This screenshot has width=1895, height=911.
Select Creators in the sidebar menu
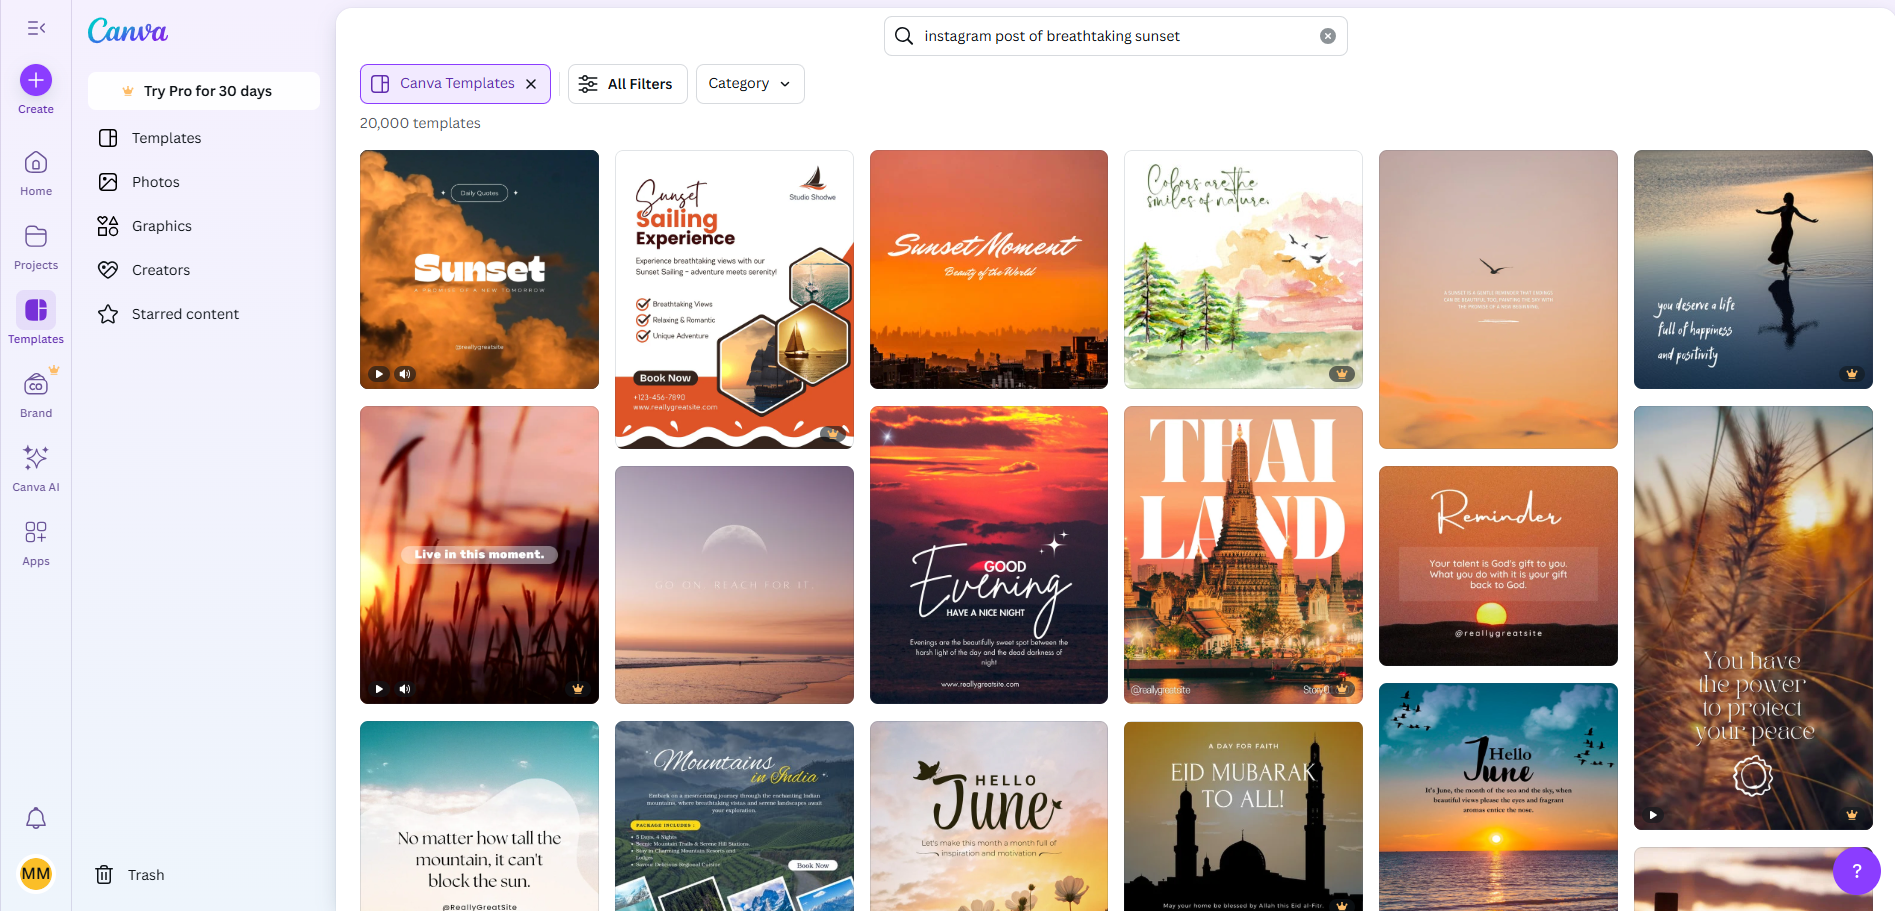(161, 269)
